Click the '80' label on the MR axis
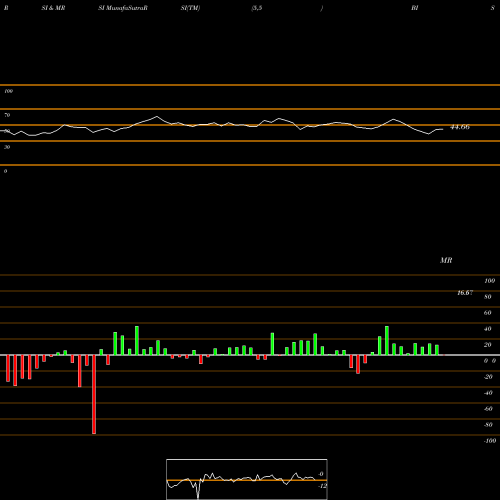The height and width of the screenshot is (500, 500). [x=488, y=297]
